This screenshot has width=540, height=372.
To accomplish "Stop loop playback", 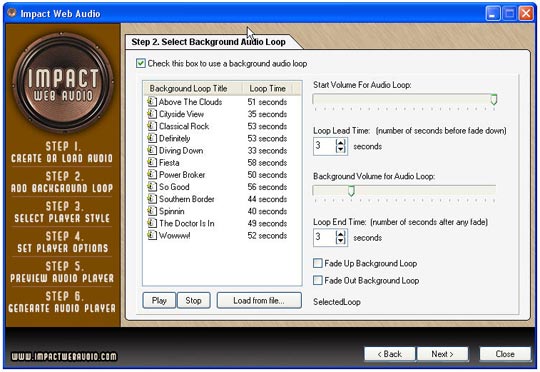I will pos(194,301).
